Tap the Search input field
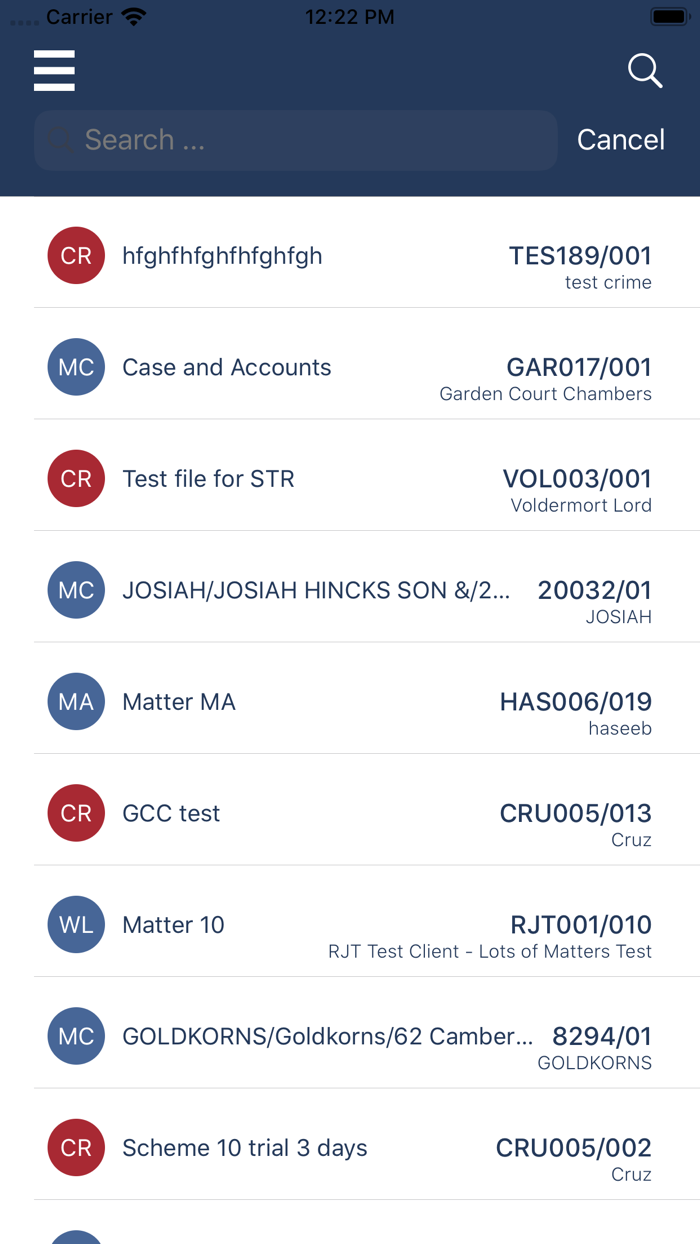The image size is (700, 1244). (295, 140)
